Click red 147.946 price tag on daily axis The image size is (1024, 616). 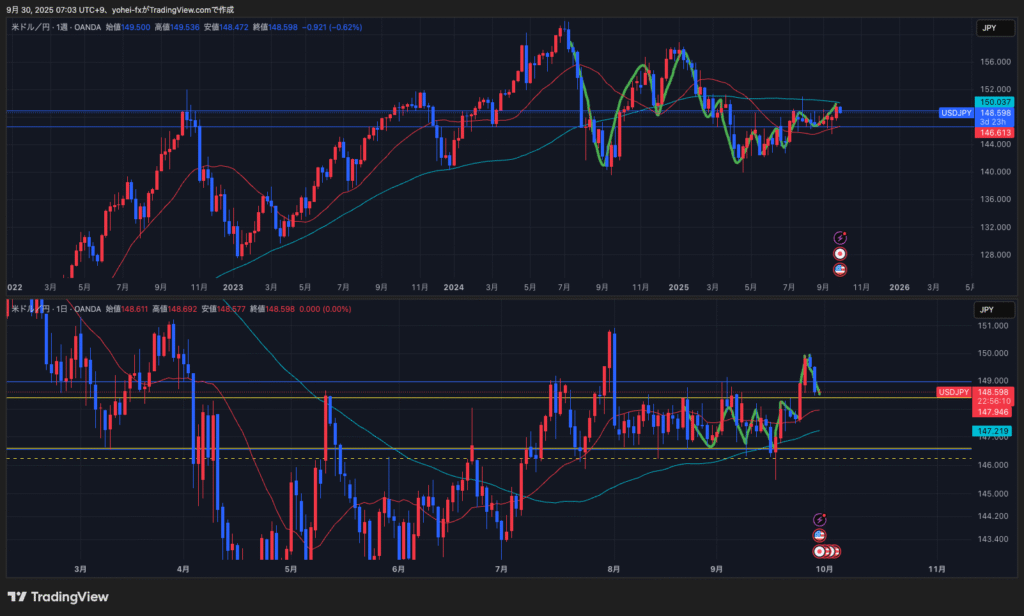pos(996,411)
